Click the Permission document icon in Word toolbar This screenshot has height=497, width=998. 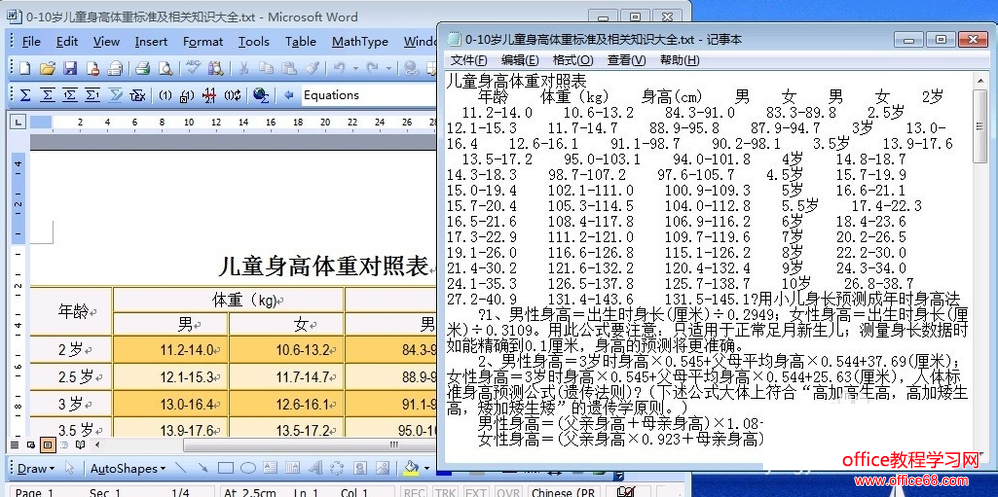93,68
